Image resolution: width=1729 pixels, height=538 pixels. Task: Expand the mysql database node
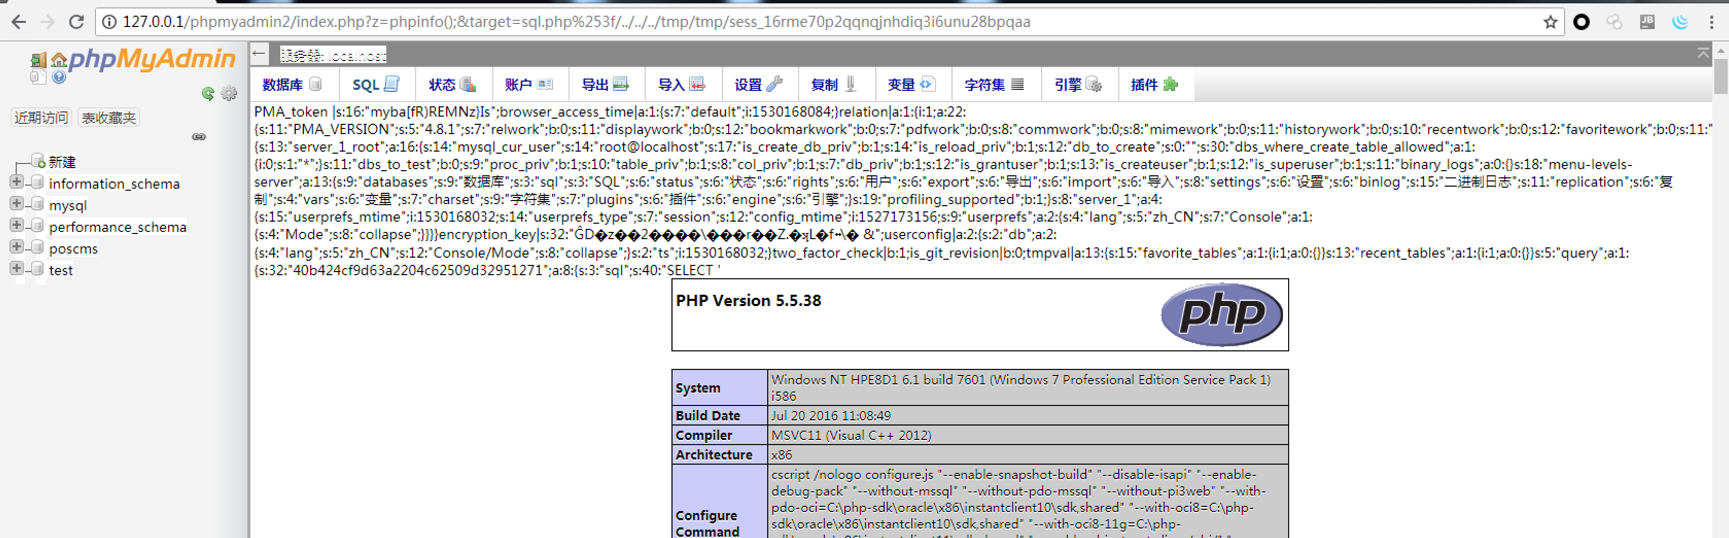point(16,204)
